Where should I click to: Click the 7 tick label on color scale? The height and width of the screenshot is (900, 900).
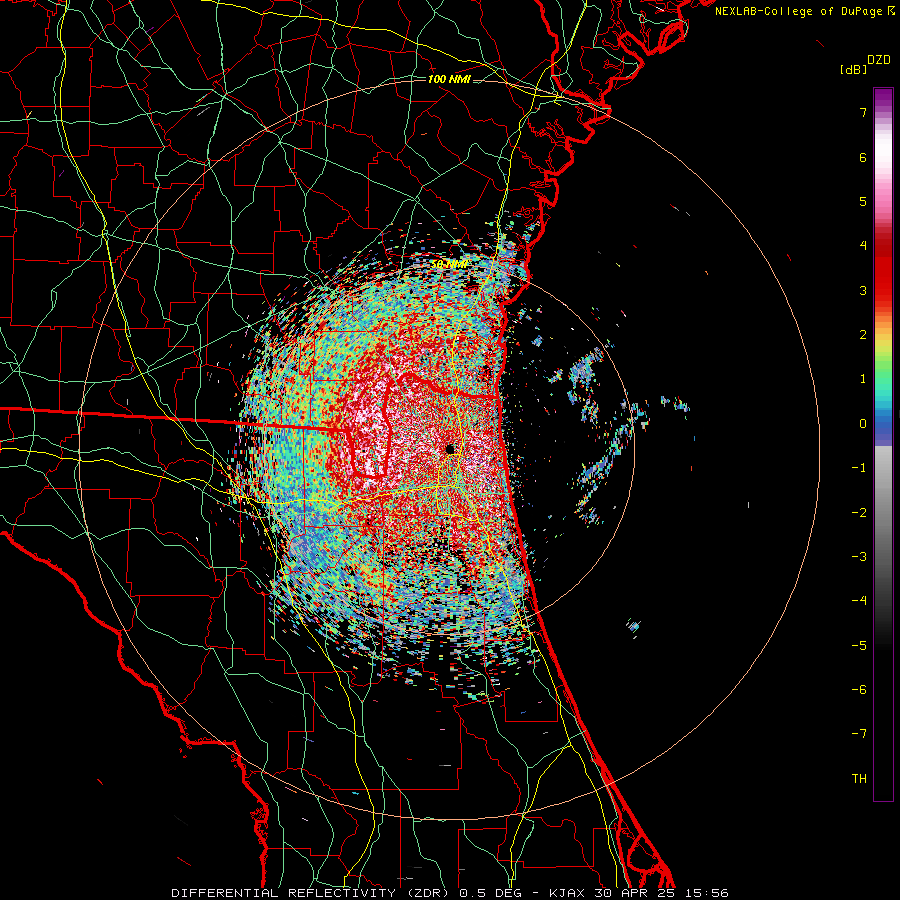863,112
